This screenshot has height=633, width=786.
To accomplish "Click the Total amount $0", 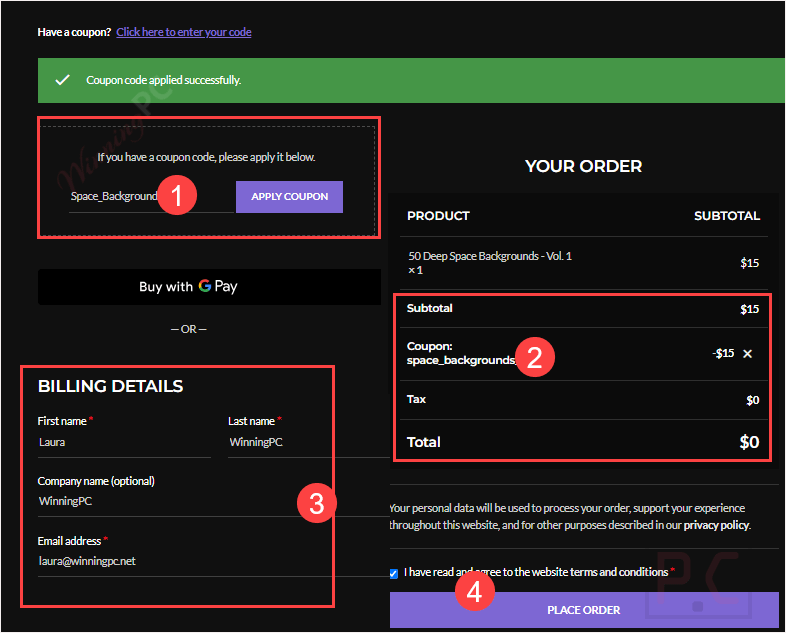I will 749,442.
